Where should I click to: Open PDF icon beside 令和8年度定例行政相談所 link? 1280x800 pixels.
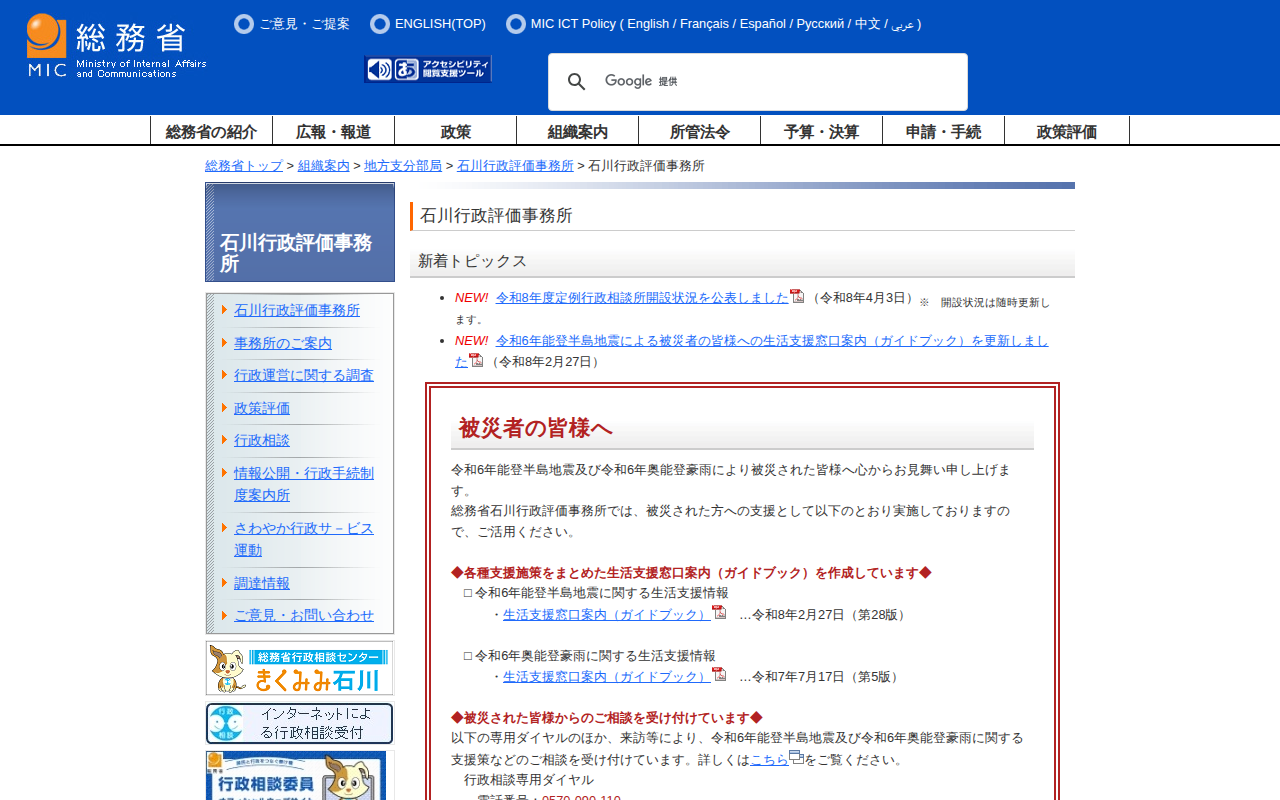coord(797,296)
